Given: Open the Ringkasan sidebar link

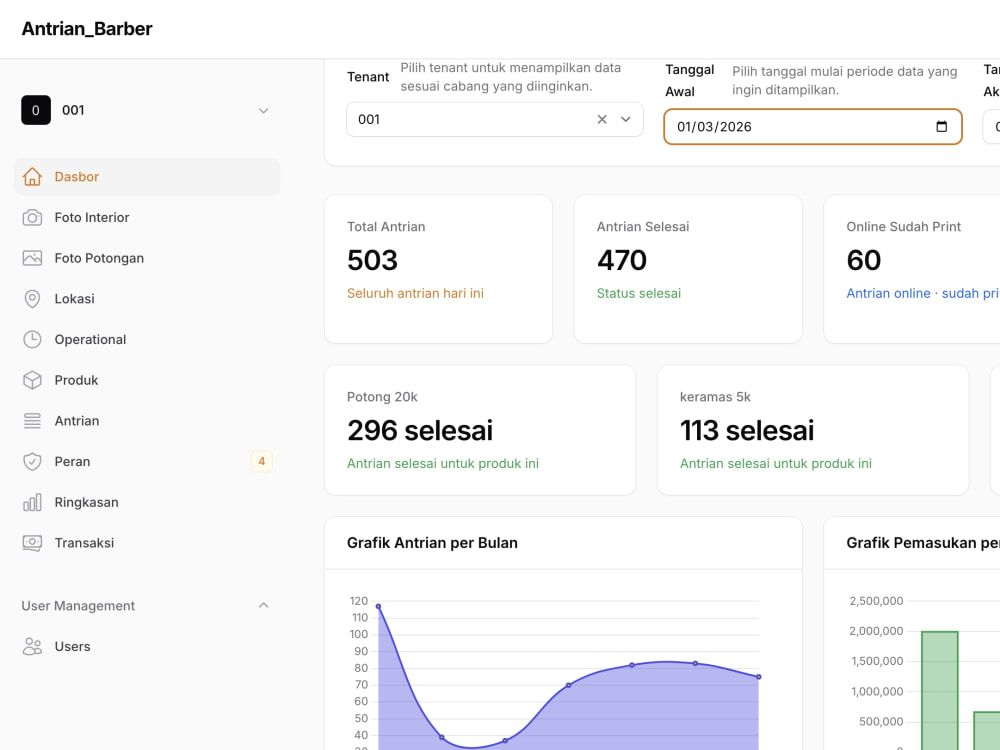Looking at the screenshot, I should (x=147, y=503).
